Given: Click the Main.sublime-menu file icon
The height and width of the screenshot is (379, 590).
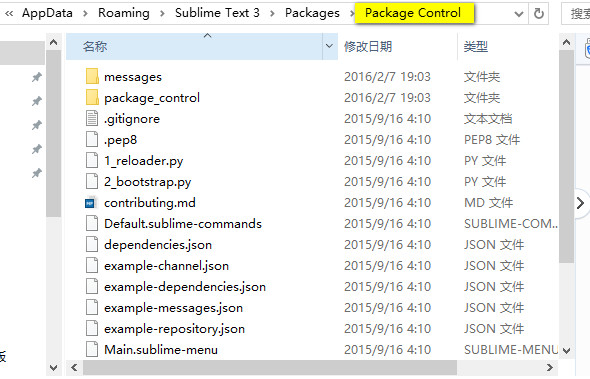Looking at the screenshot, I should tap(92, 349).
